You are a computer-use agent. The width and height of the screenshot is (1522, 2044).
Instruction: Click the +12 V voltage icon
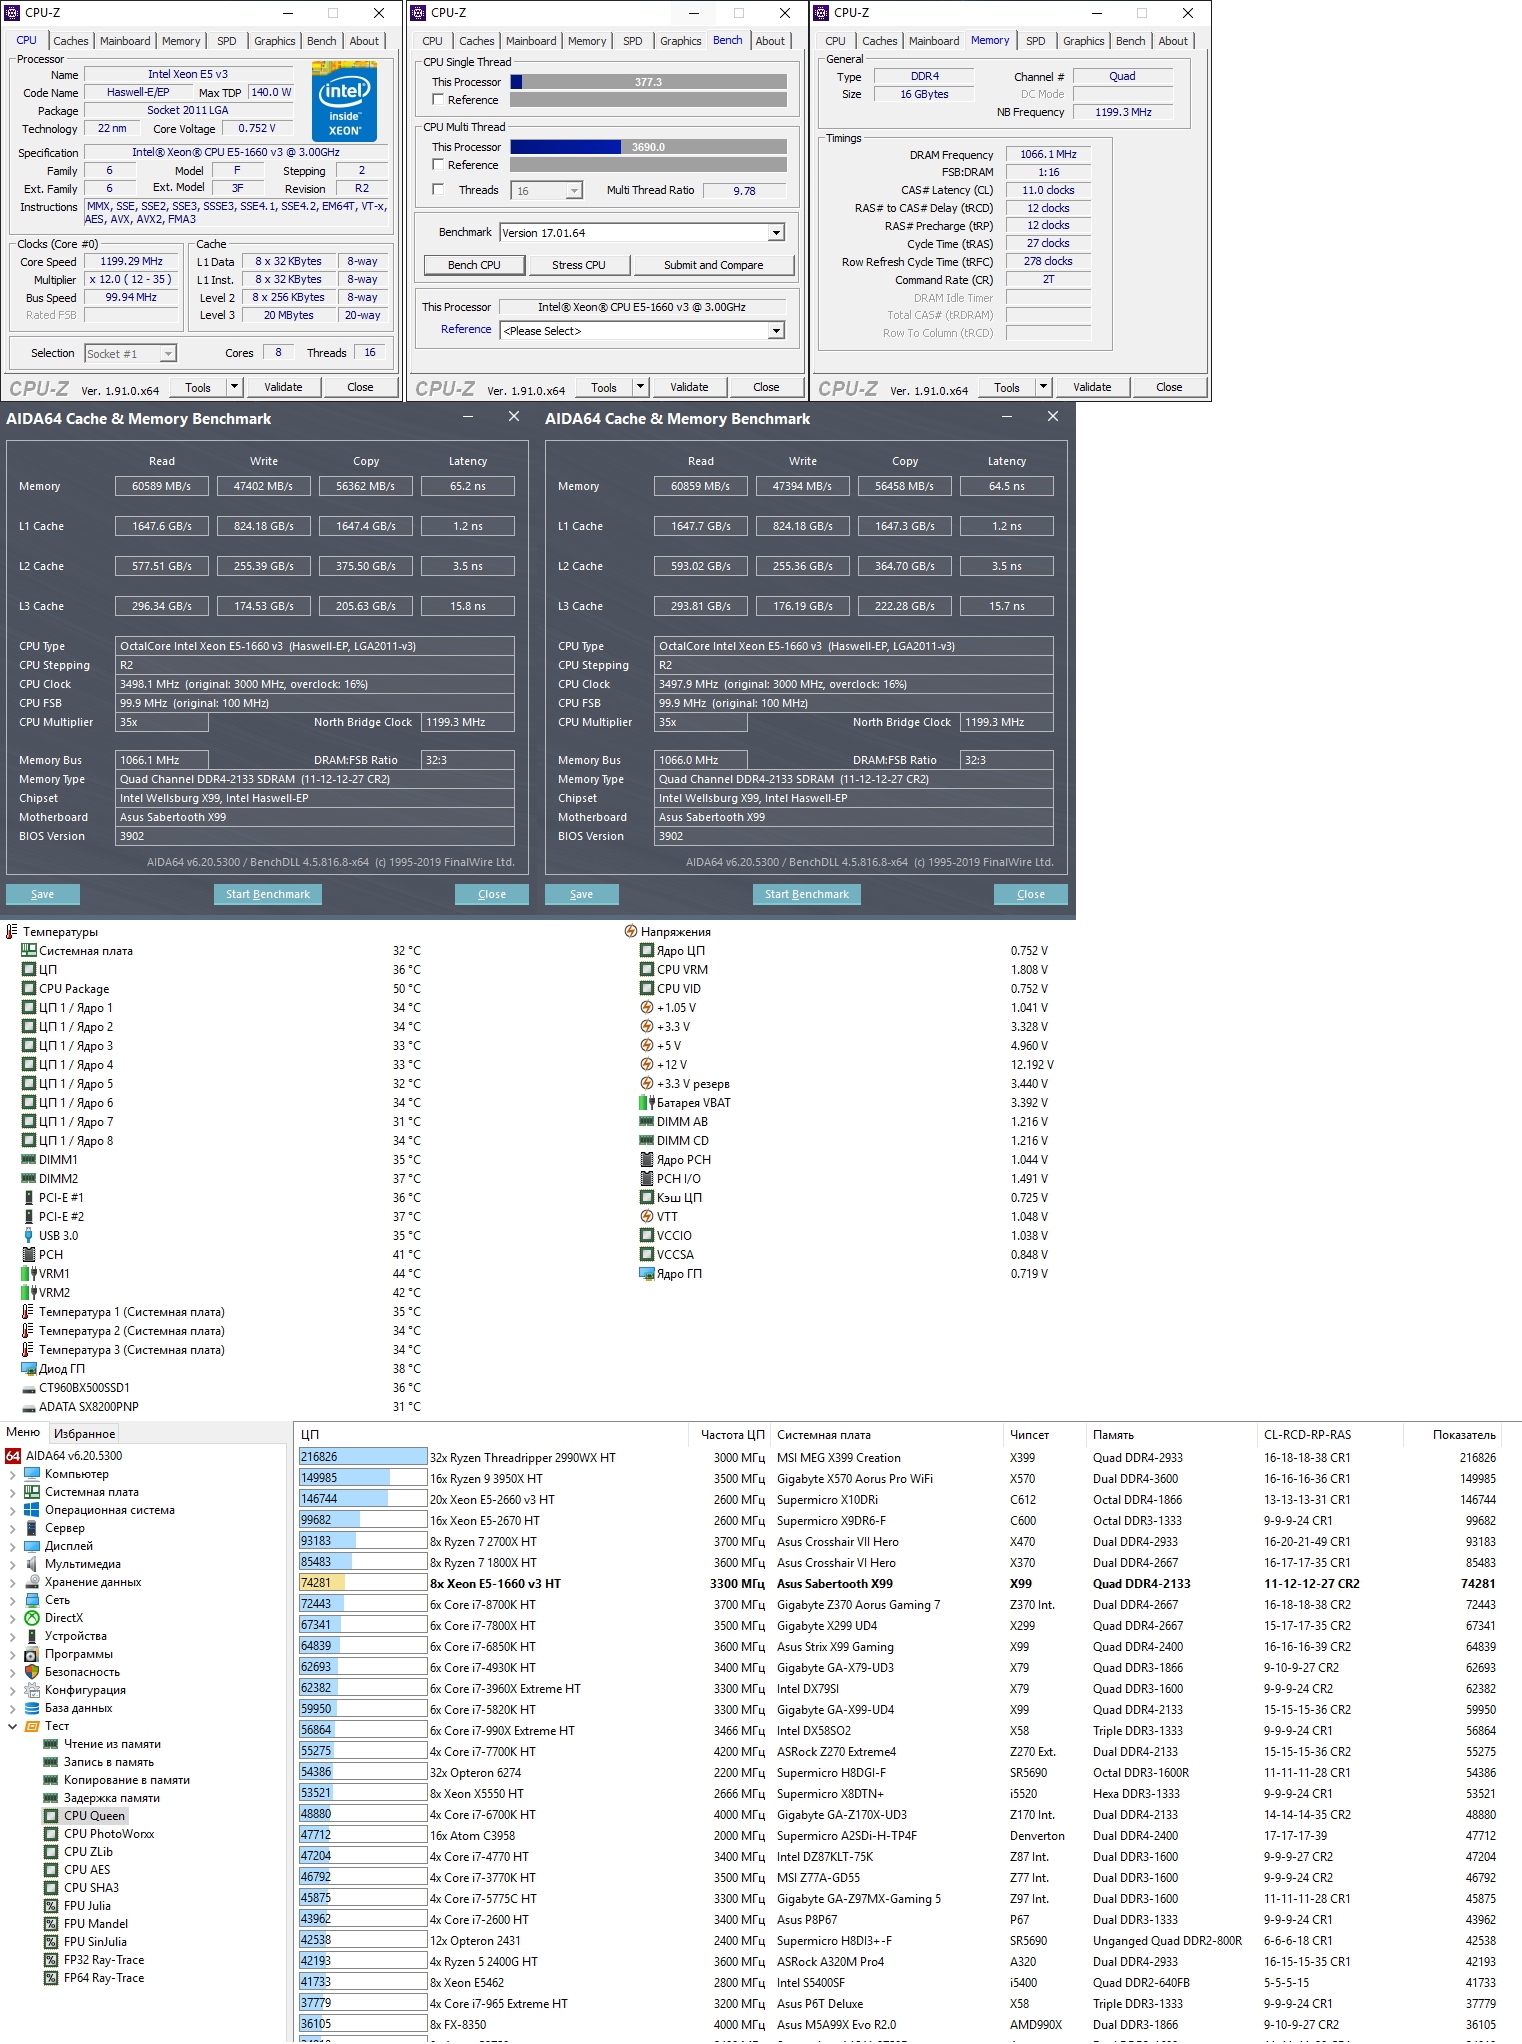tap(646, 1065)
